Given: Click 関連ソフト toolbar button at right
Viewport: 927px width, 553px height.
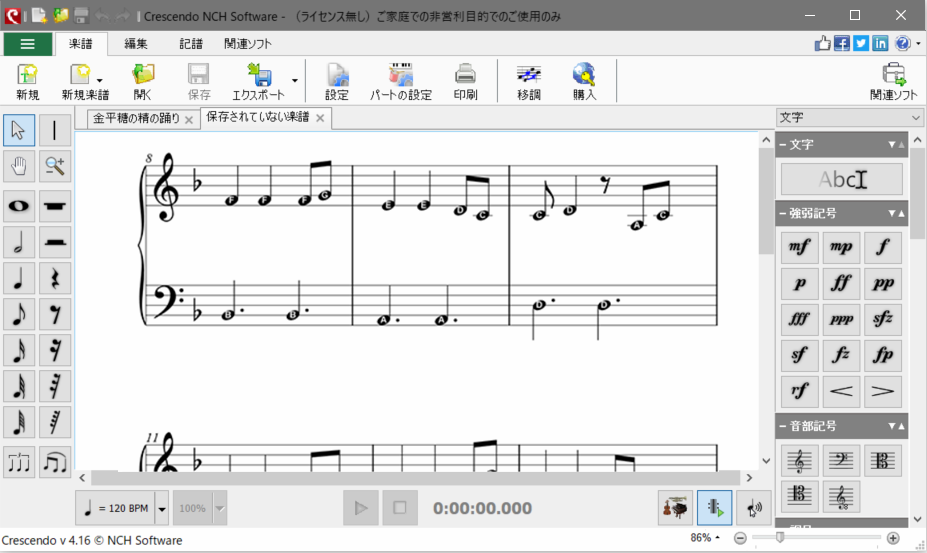Looking at the screenshot, I should coord(893,82).
